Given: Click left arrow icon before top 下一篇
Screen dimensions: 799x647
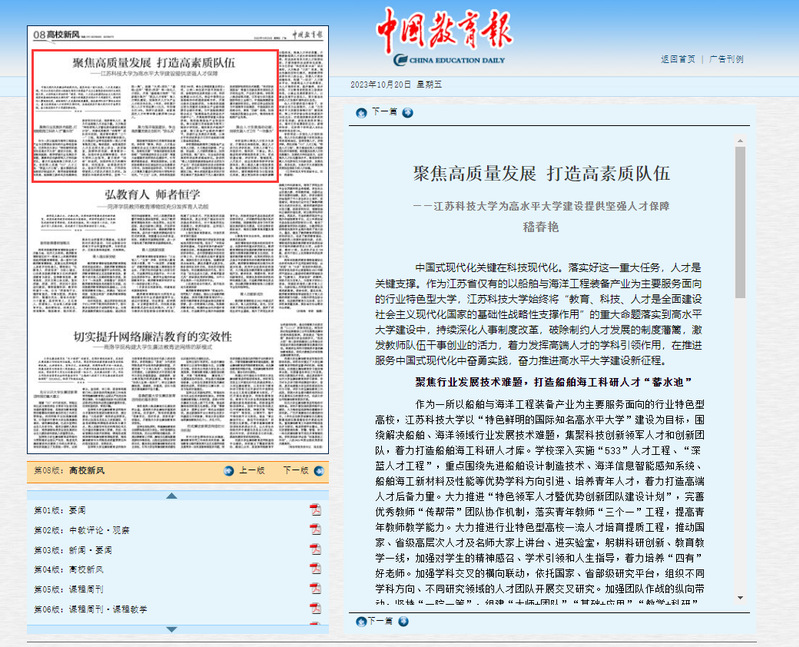Looking at the screenshot, I should [362, 112].
